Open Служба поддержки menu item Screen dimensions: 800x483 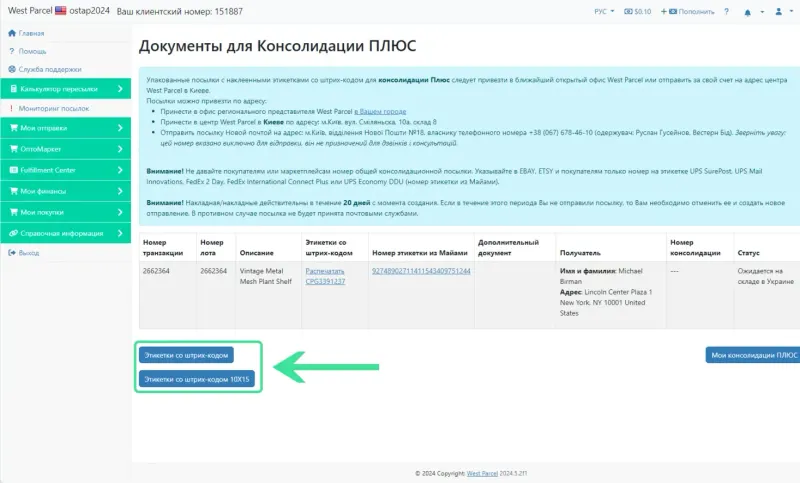coord(50,69)
